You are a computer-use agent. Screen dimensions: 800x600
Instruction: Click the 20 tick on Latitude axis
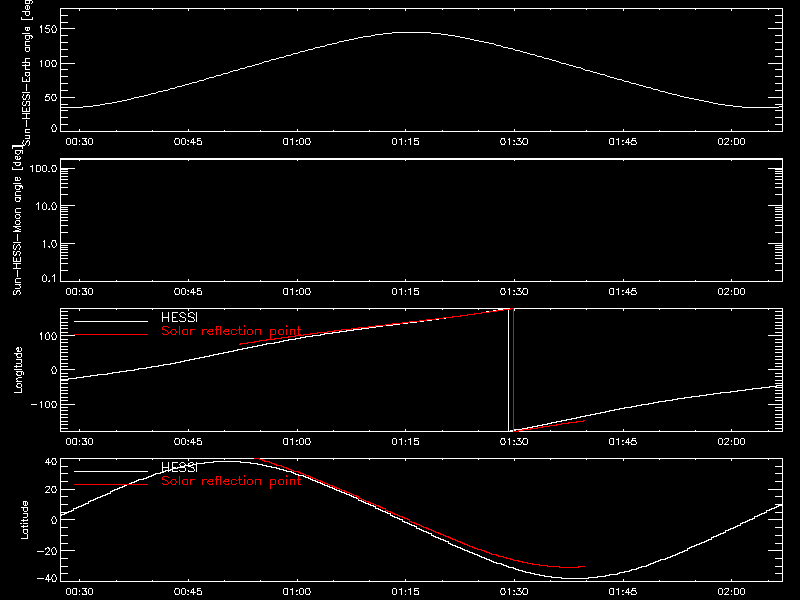pos(51,489)
